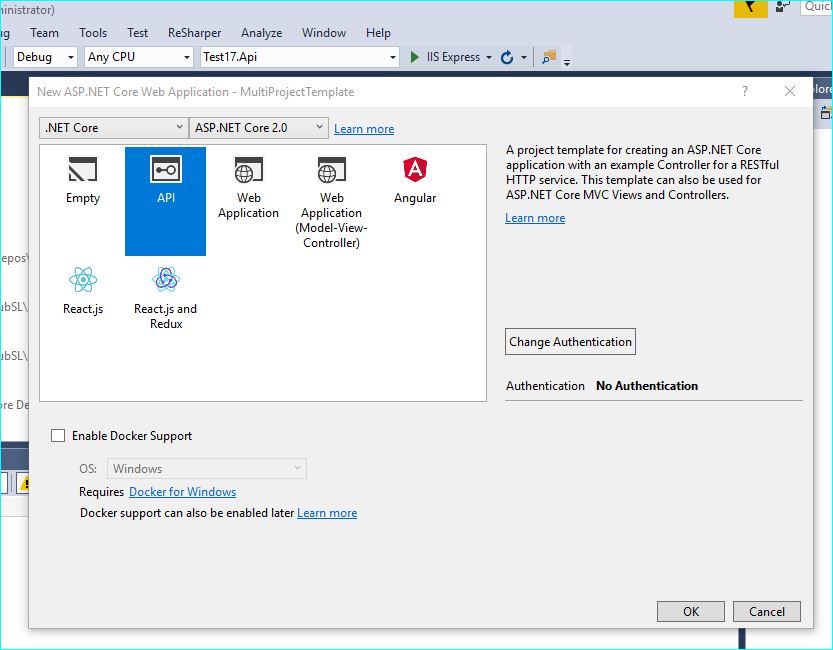833x650 pixels.
Task: Click inside the Quick Launch search box
Action: [x=818, y=8]
